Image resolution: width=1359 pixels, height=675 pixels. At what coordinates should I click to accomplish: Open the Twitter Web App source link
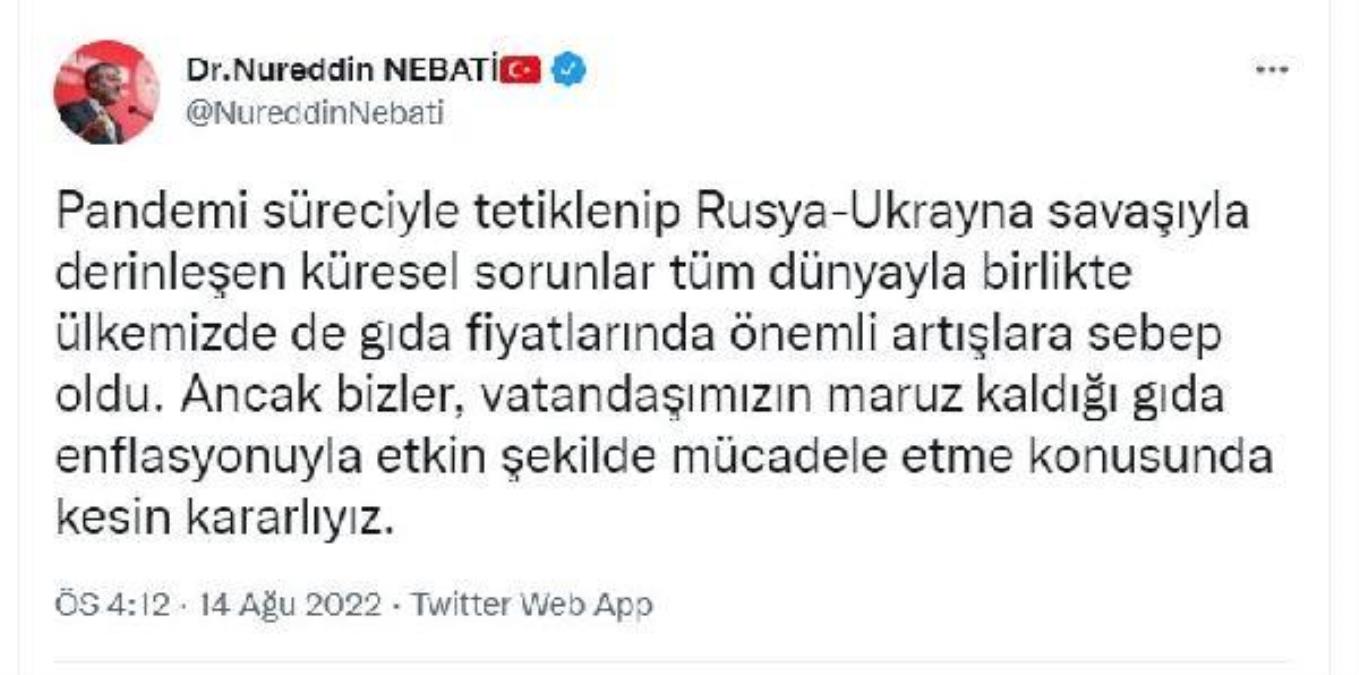tap(532, 604)
